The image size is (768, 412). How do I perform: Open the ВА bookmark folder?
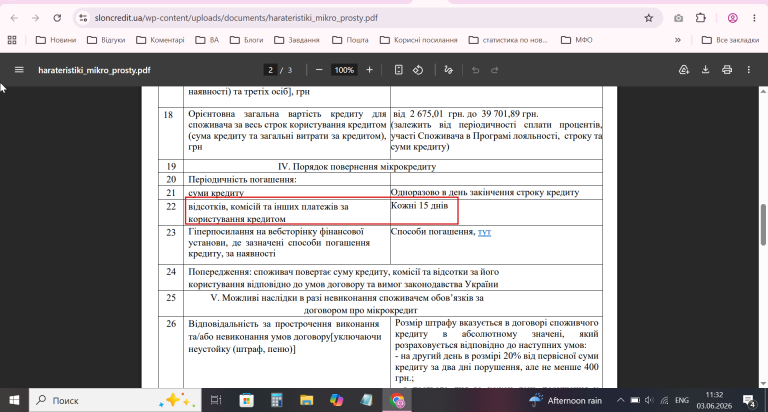(207, 40)
